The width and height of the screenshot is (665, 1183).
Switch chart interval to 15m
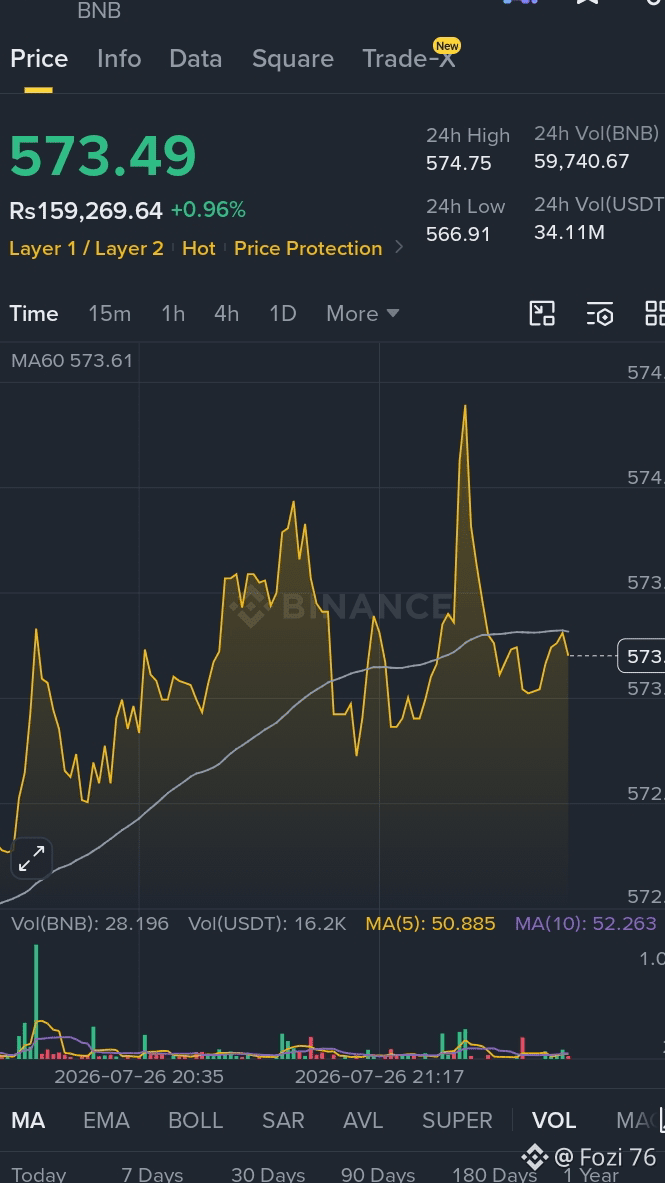(x=109, y=314)
